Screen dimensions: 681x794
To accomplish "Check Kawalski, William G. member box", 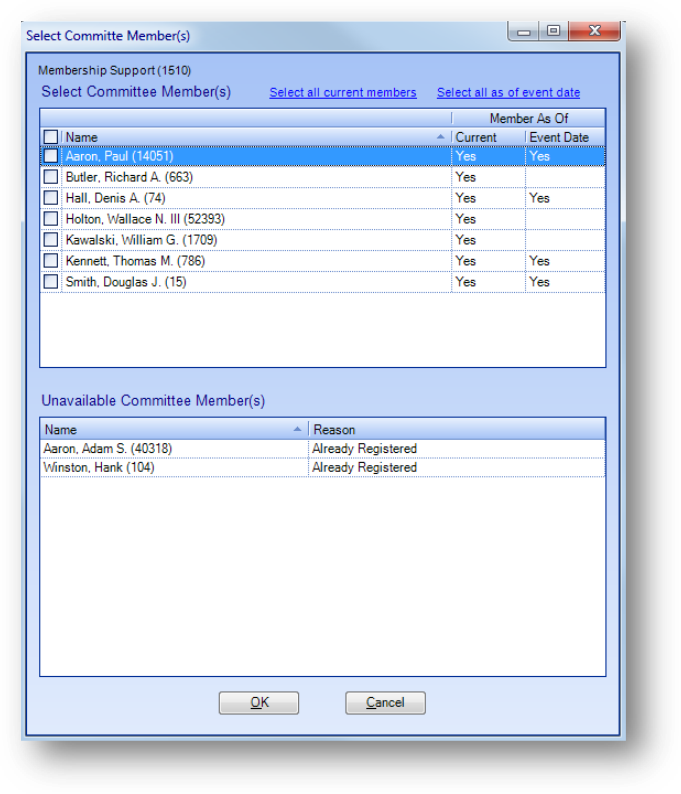I will (x=51, y=240).
